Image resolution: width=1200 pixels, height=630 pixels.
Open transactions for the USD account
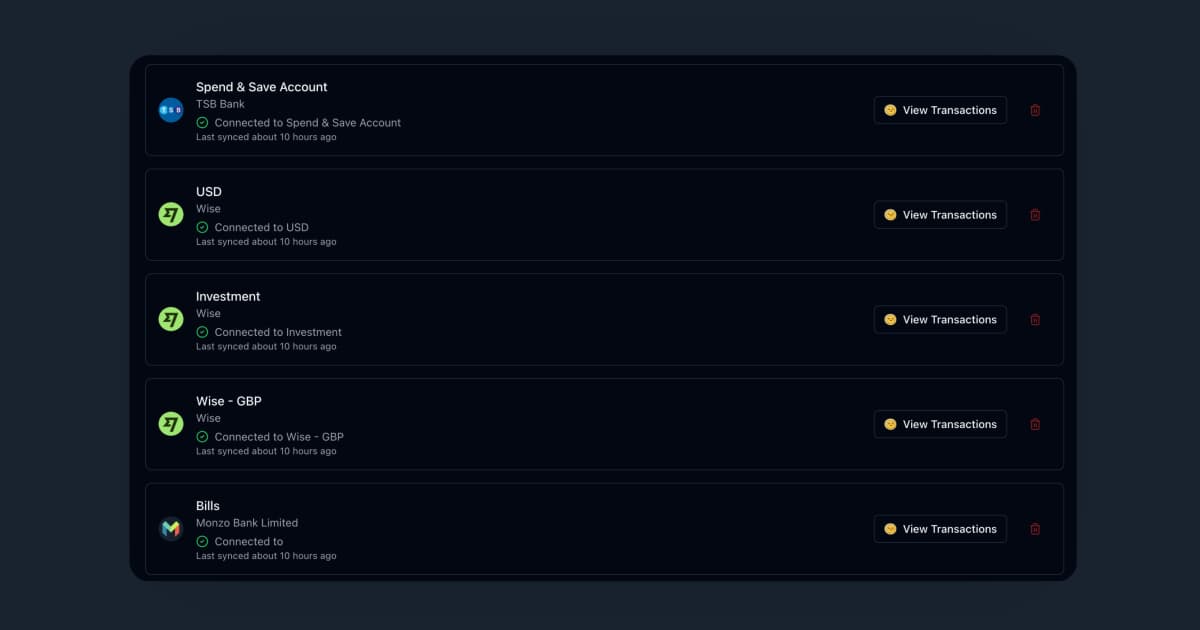[940, 214]
